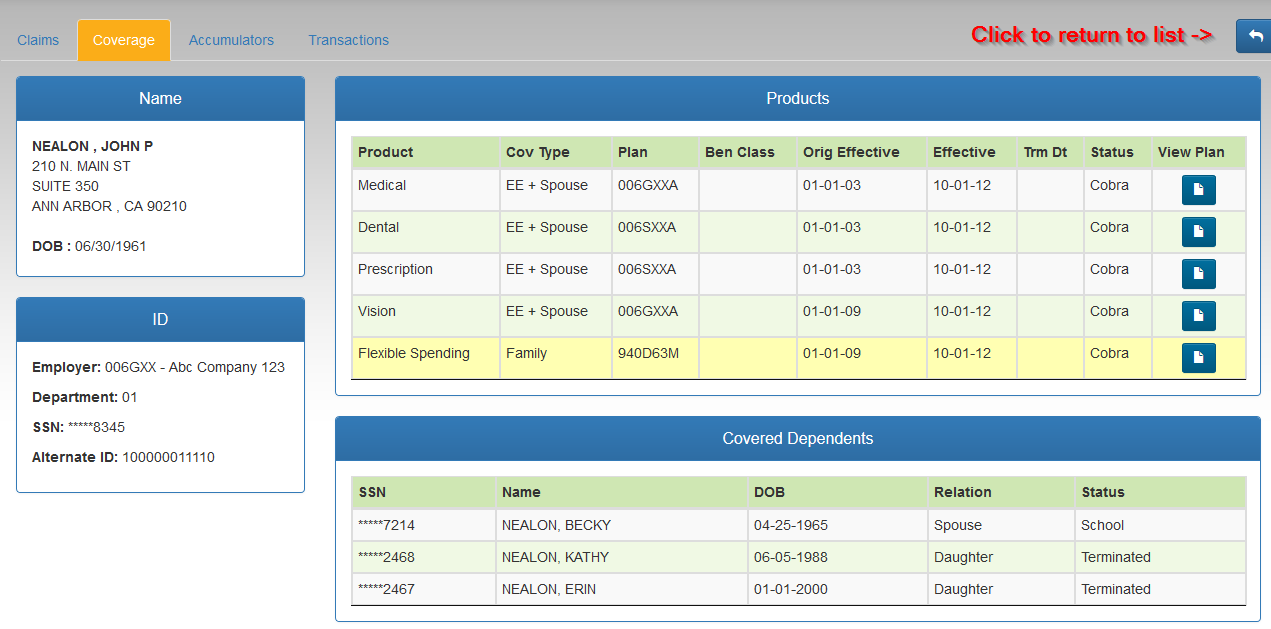The height and width of the screenshot is (629, 1271).
Task: Go to the Transactions tab
Action: click(x=348, y=40)
